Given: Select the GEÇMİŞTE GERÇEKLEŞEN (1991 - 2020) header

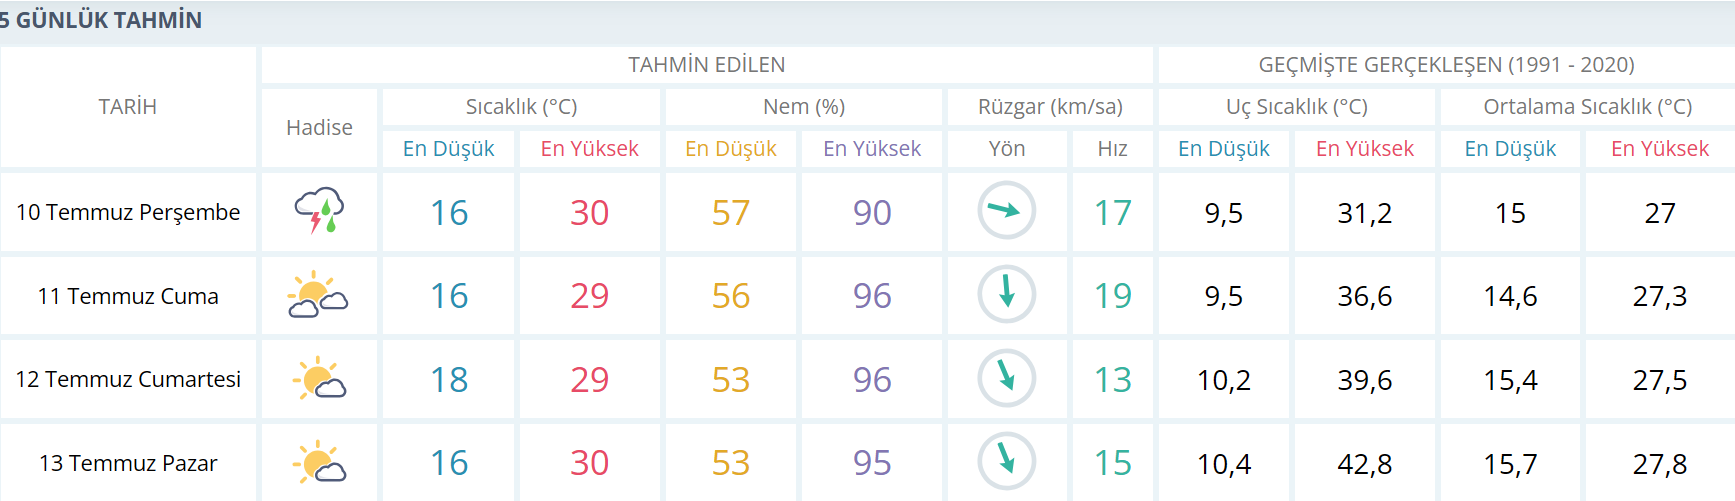Looking at the screenshot, I should (x=1446, y=65).
